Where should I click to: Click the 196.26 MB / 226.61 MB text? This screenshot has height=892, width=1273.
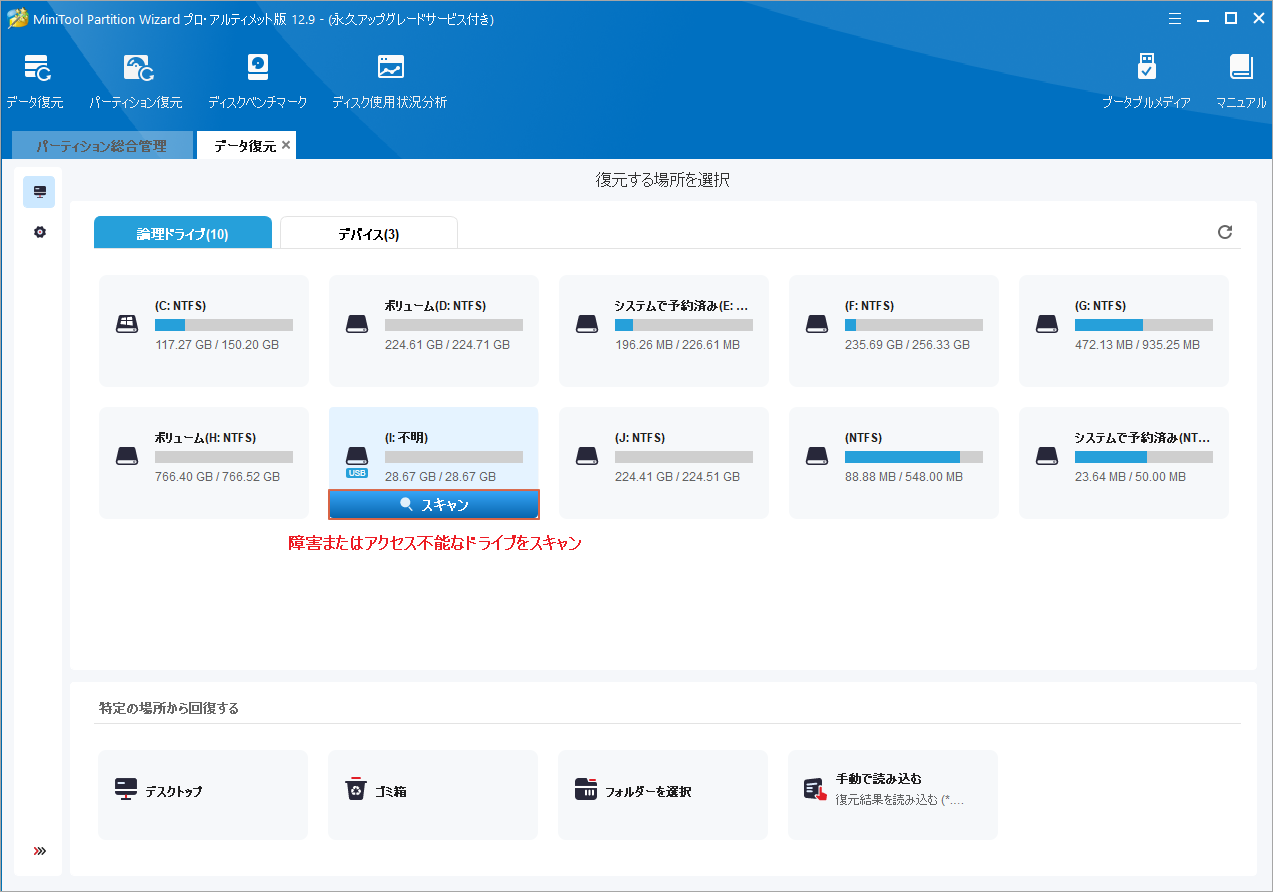click(677, 345)
